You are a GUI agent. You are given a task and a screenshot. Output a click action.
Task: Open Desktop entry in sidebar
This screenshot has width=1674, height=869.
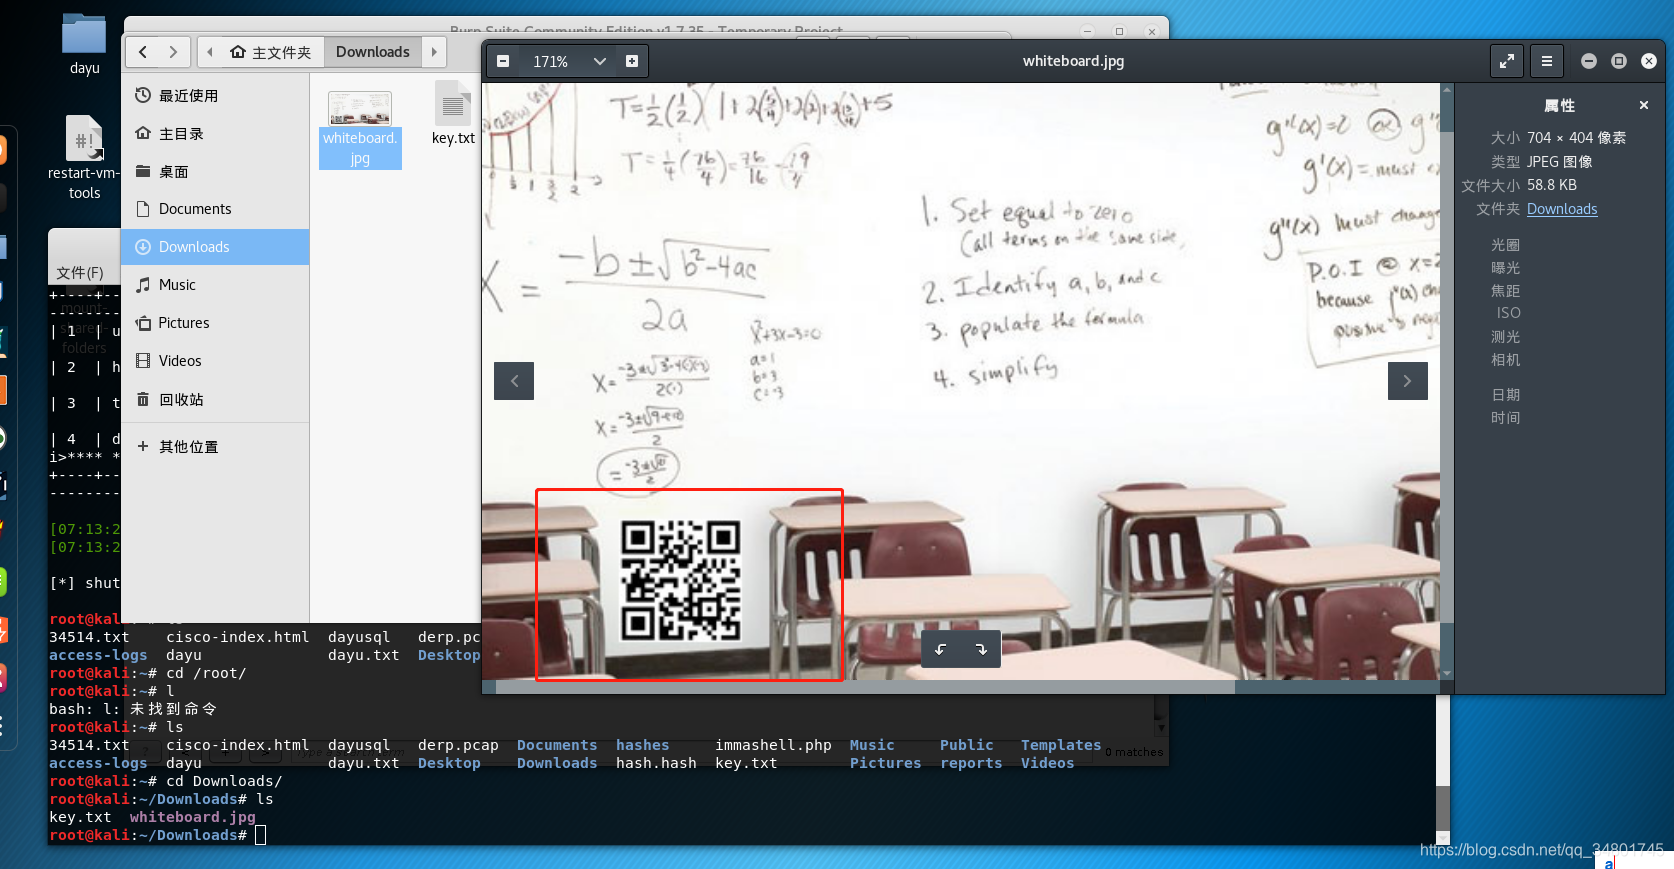(x=215, y=171)
